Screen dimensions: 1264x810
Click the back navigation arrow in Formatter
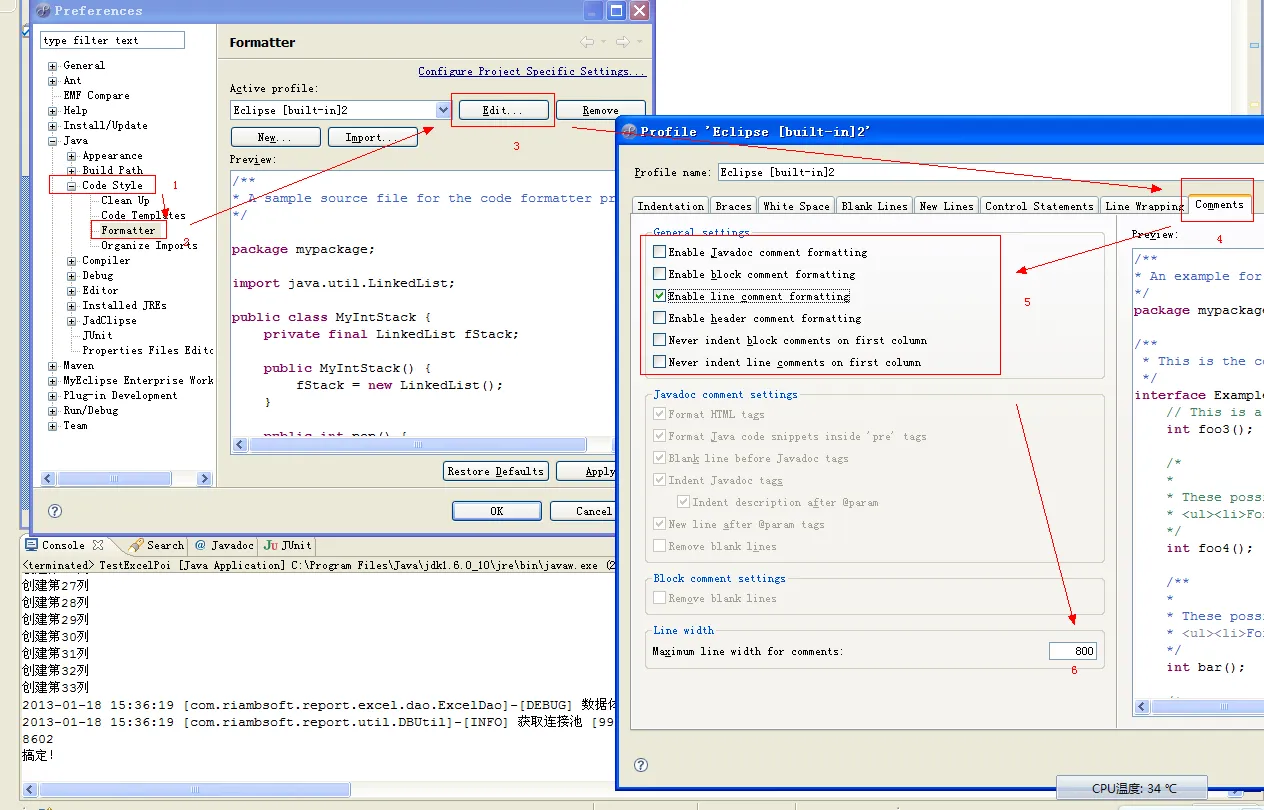tap(588, 42)
